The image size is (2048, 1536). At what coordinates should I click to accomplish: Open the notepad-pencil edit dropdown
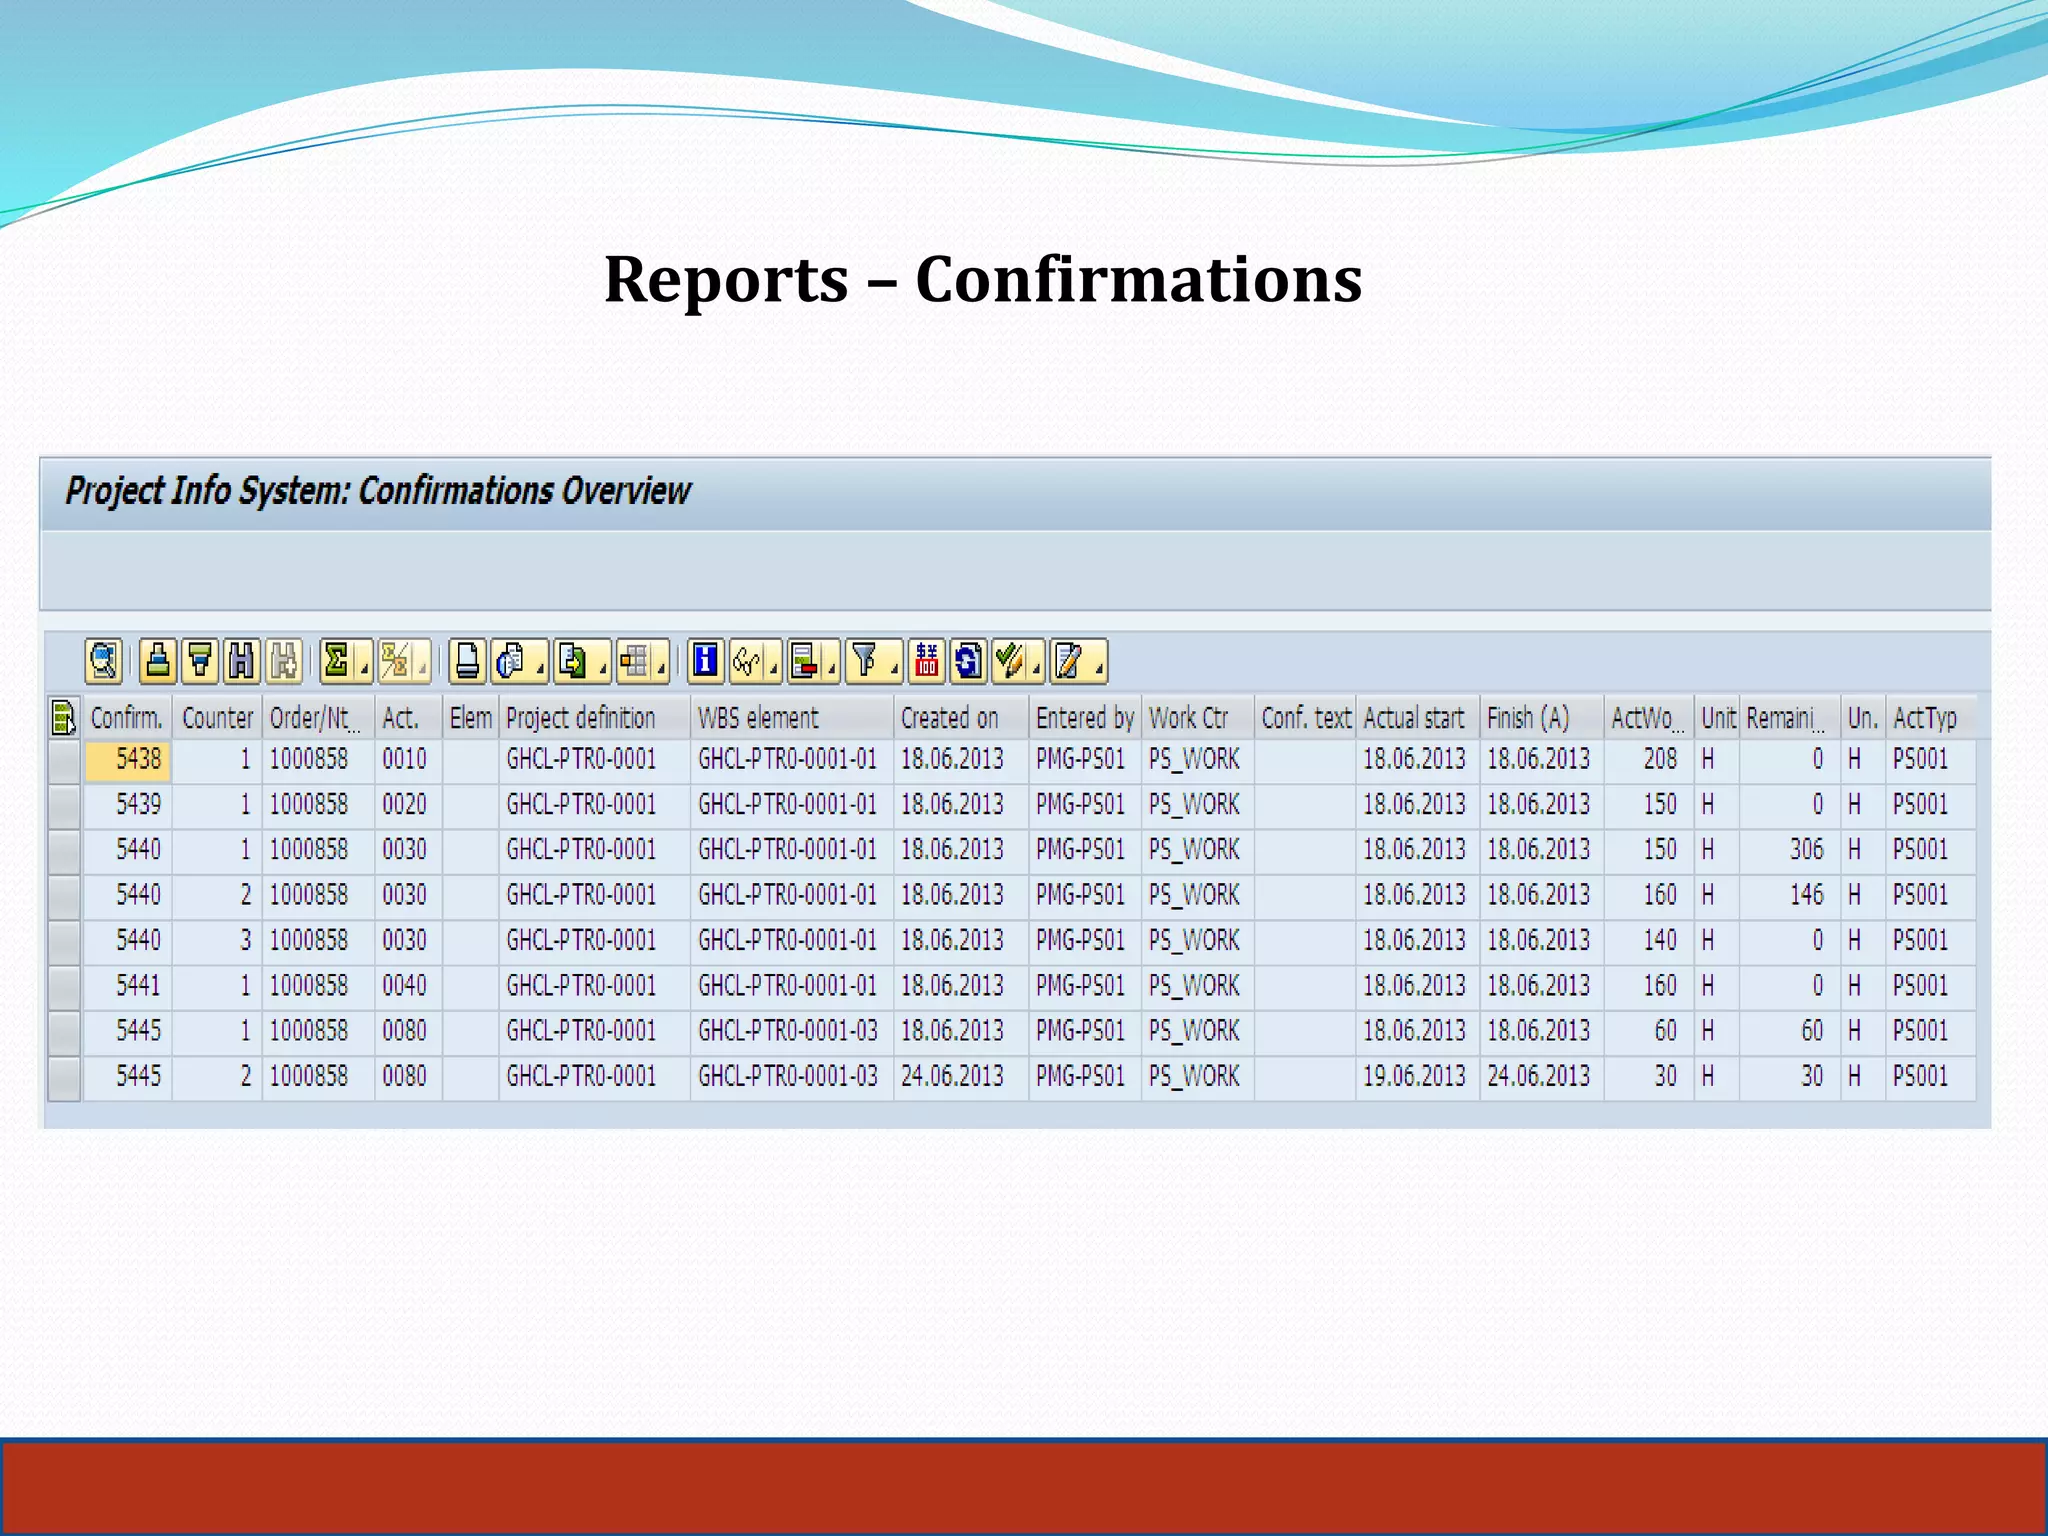(x=1079, y=661)
